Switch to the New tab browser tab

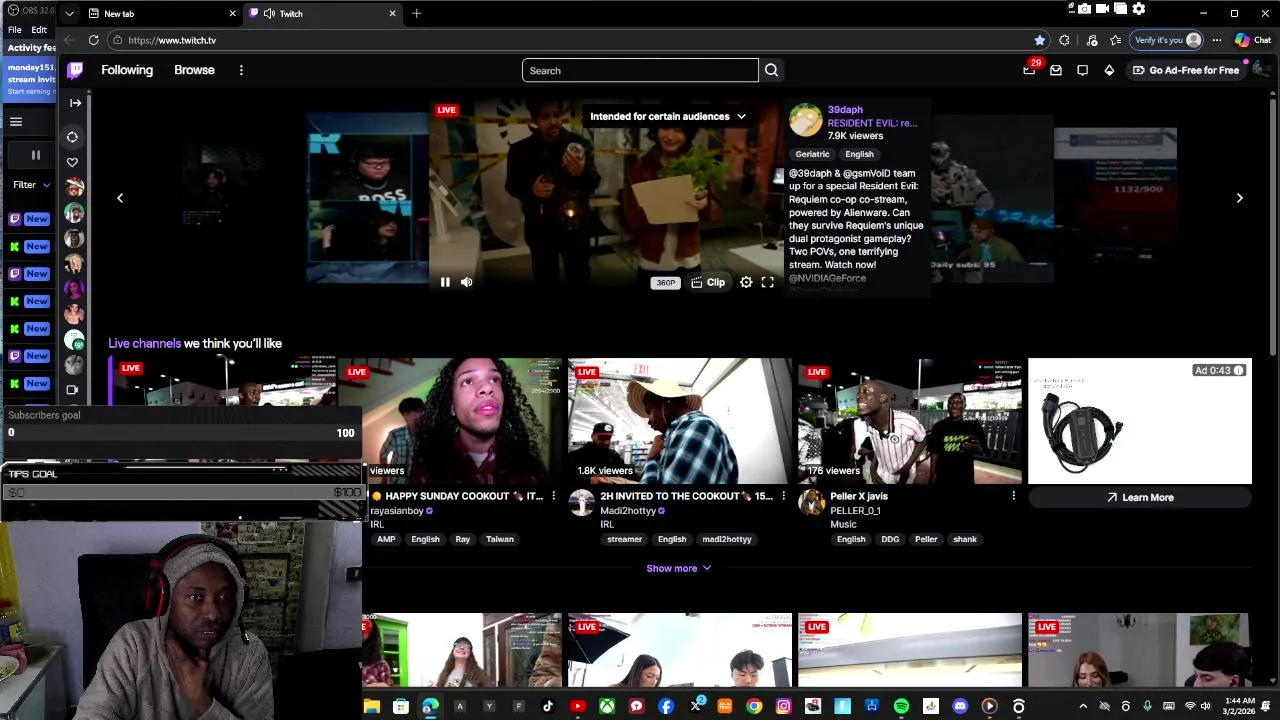(162, 13)
